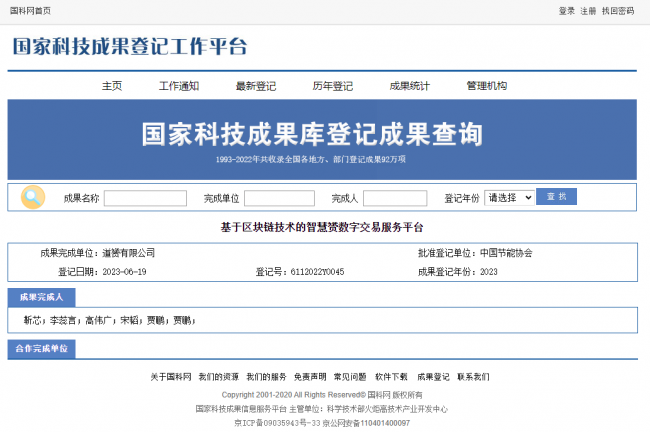Click the 注册 register link
Viewport: 650px width, 432px height.
[588, 11]
